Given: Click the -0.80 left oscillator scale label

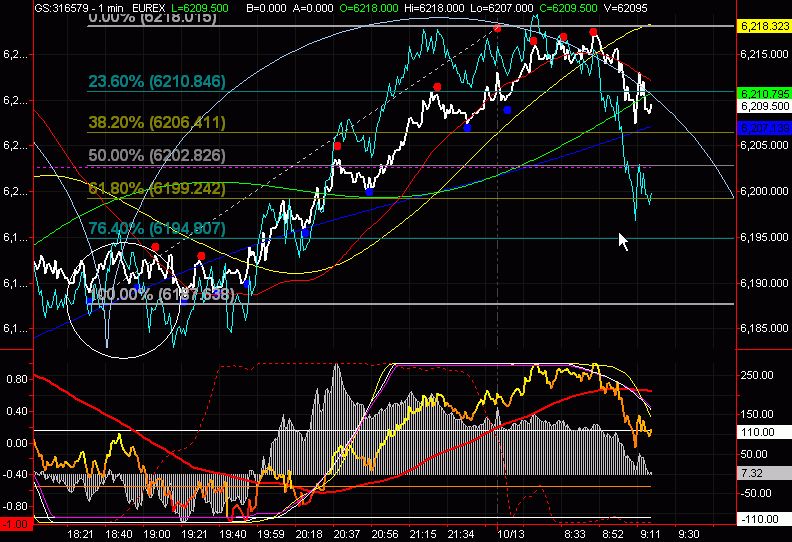Looking at the screenshot, I should [x=15, y=506].
